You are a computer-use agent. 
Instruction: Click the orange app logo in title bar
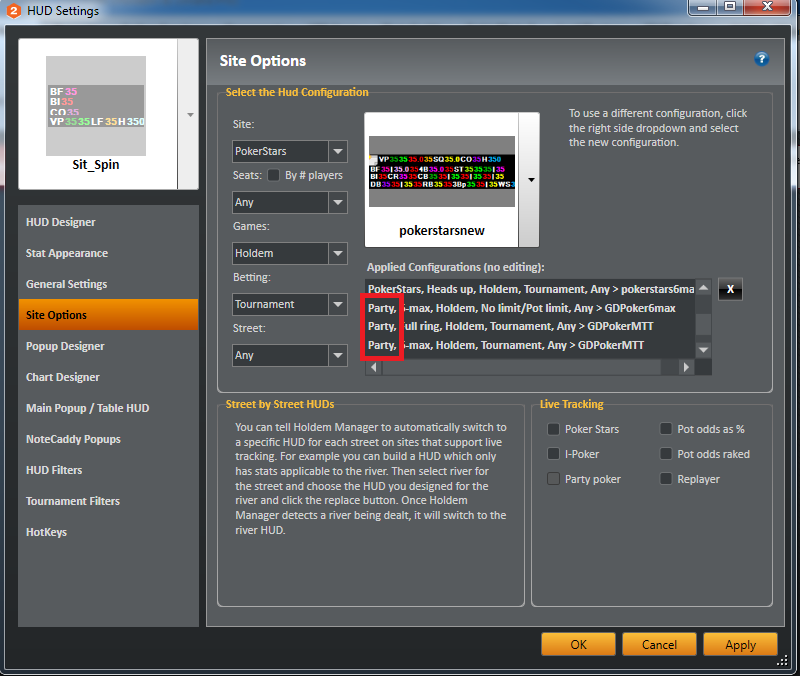pos(14,11)
